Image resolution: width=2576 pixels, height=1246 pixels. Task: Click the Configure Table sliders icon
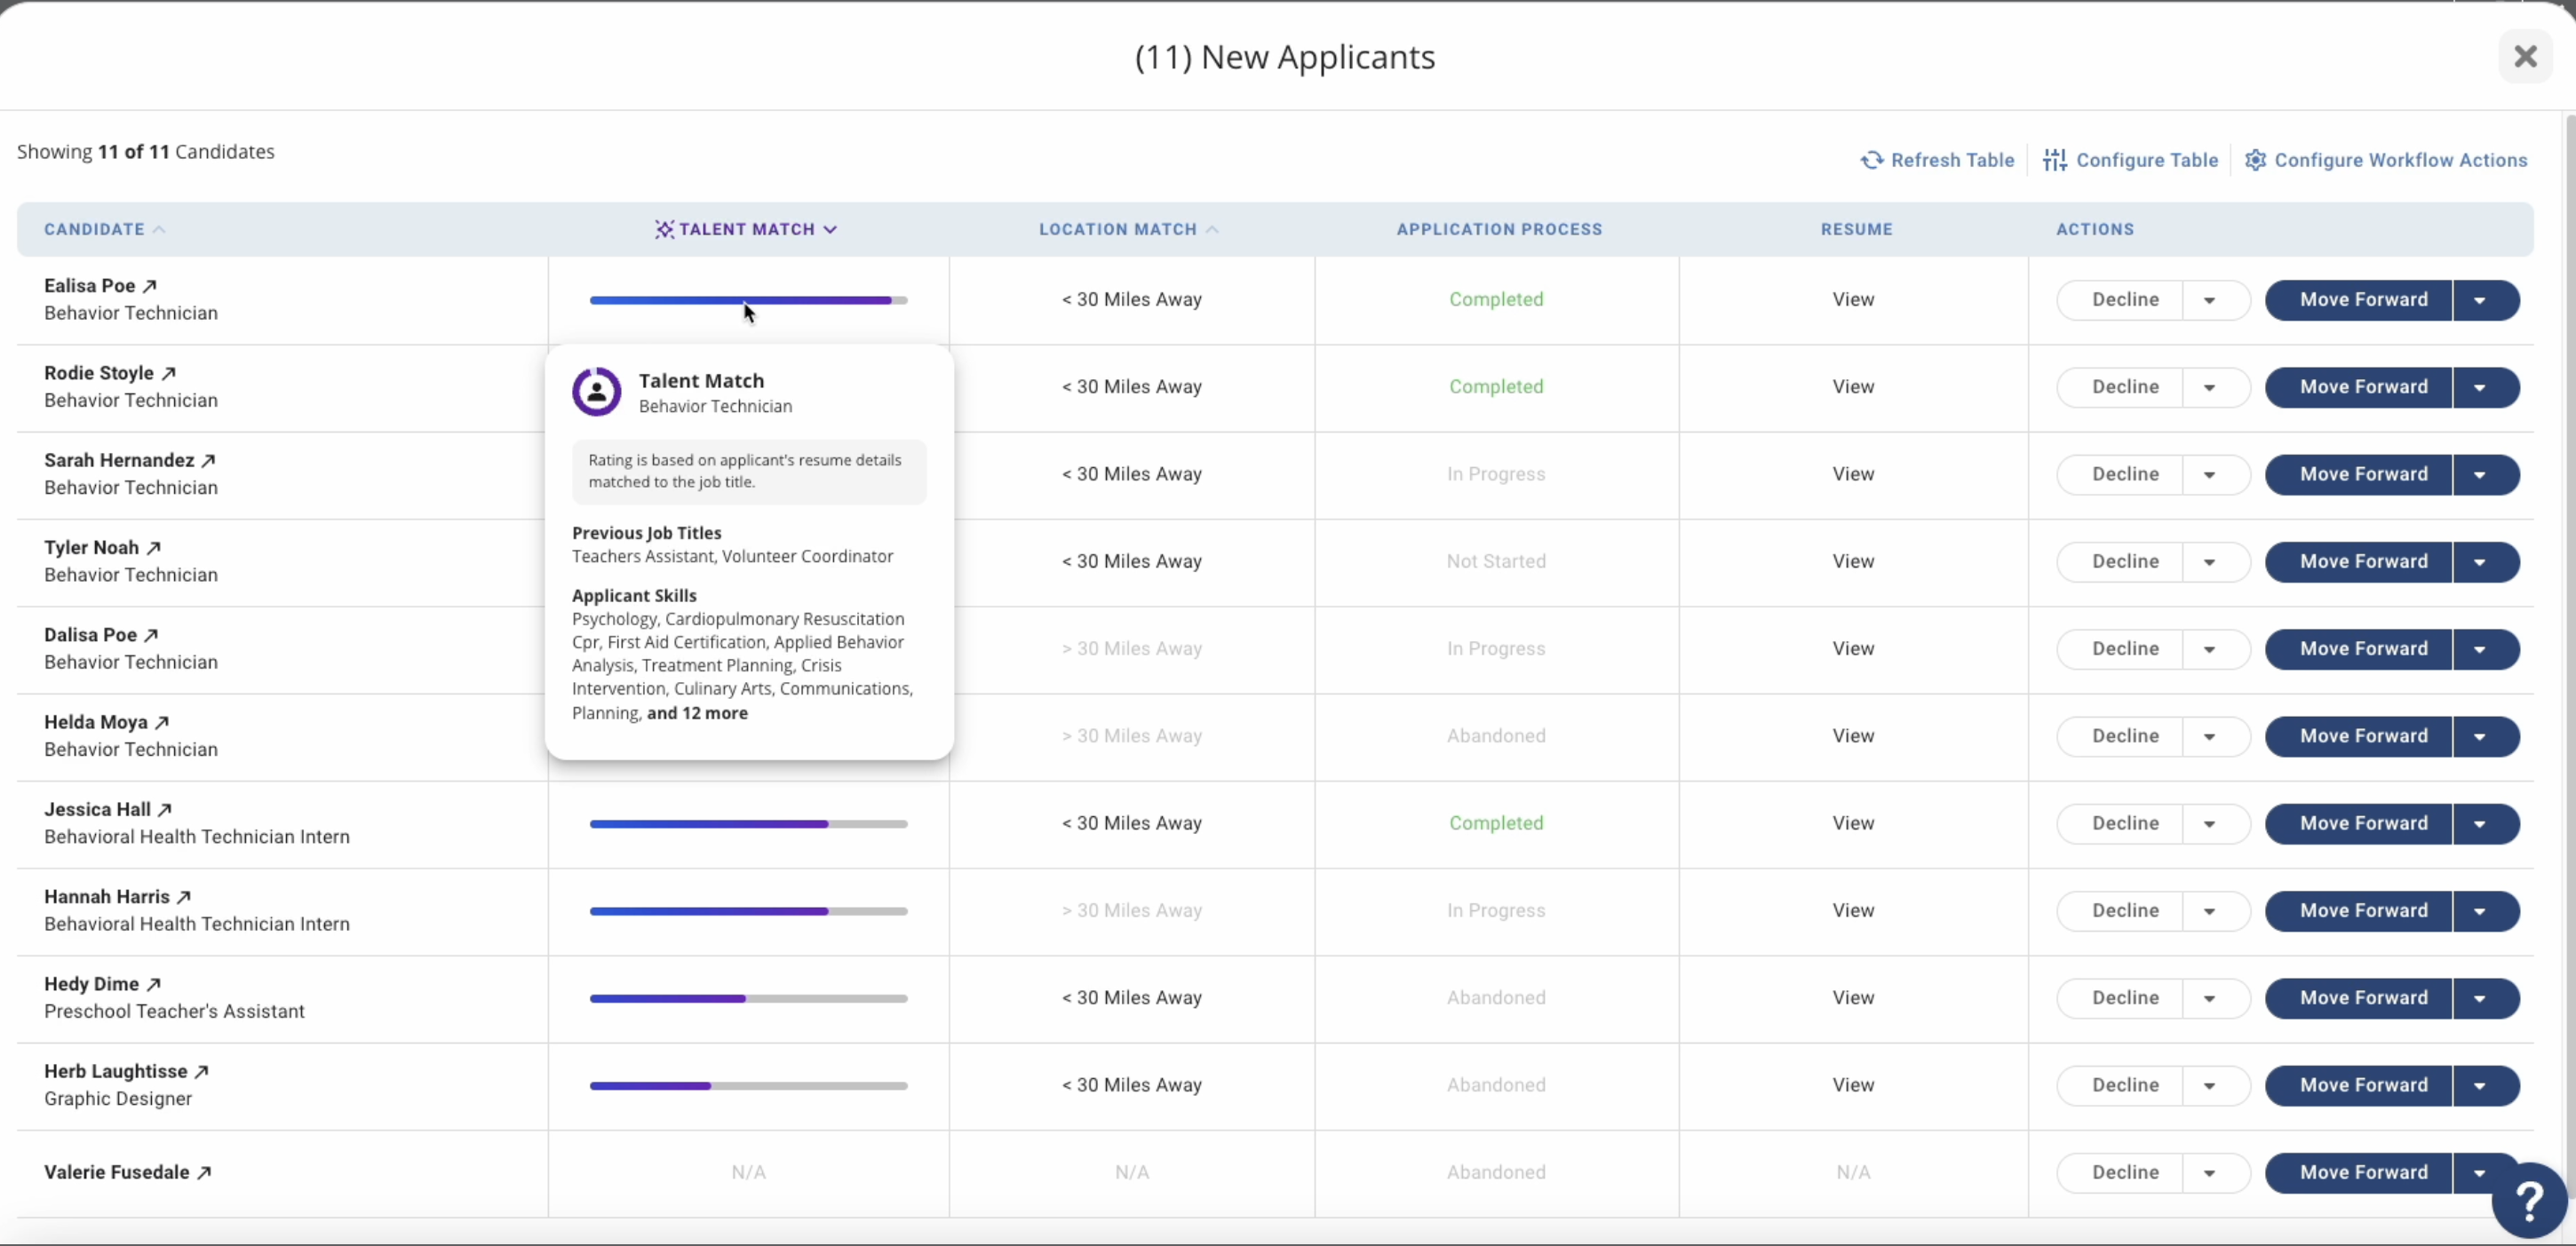tap(2055, 160)
